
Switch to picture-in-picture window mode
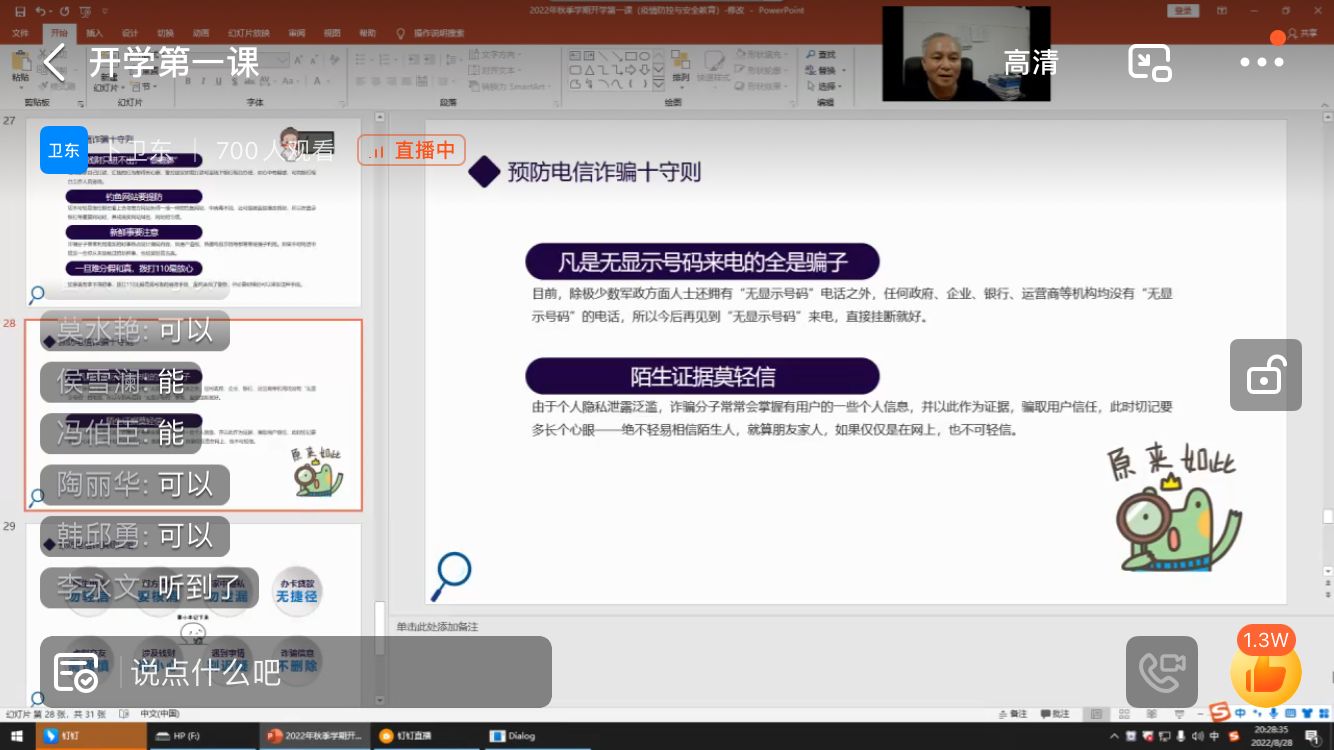point(1149,62)
